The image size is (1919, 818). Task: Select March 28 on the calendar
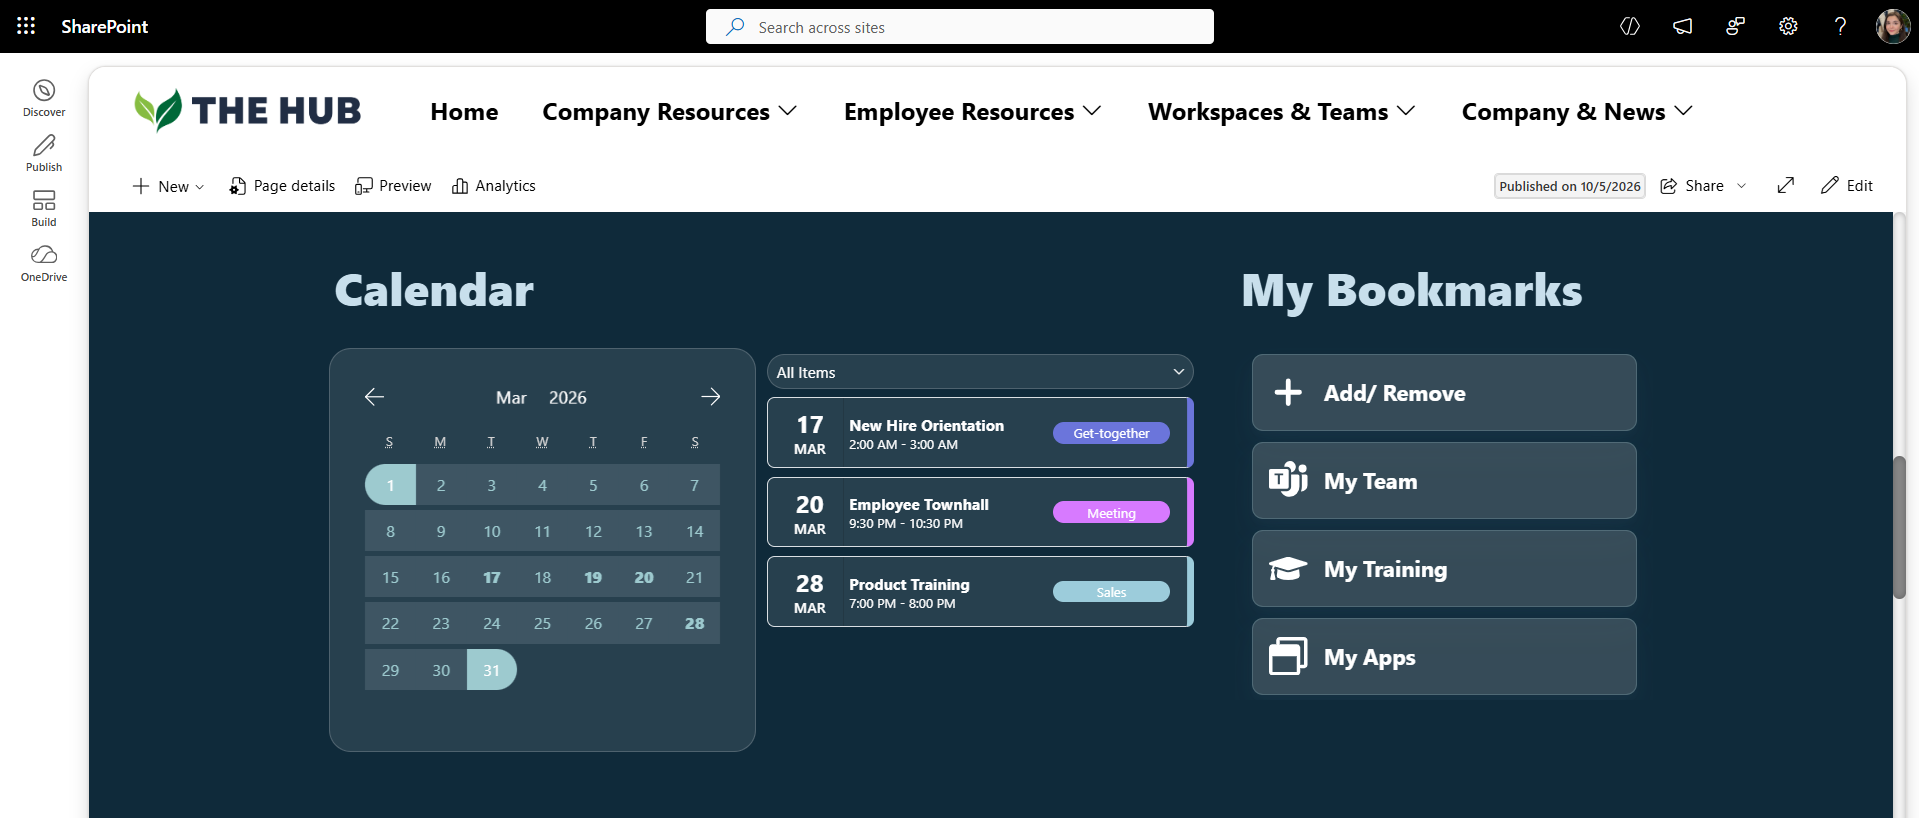[695, 623]
